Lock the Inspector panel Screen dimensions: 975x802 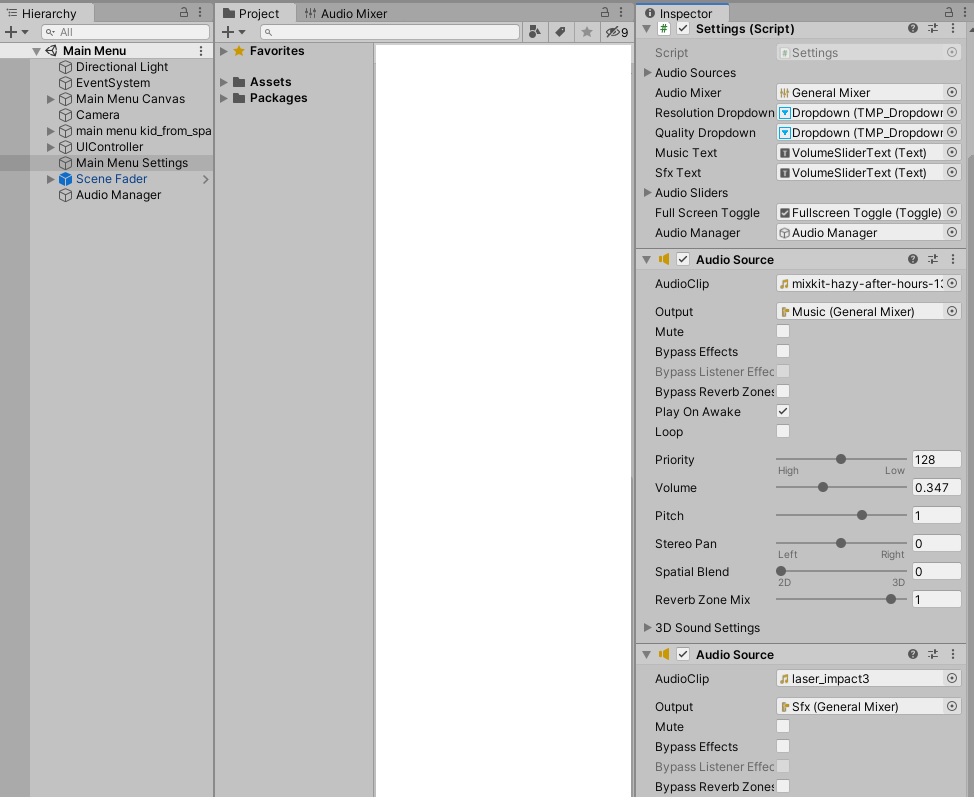point(948,12)
